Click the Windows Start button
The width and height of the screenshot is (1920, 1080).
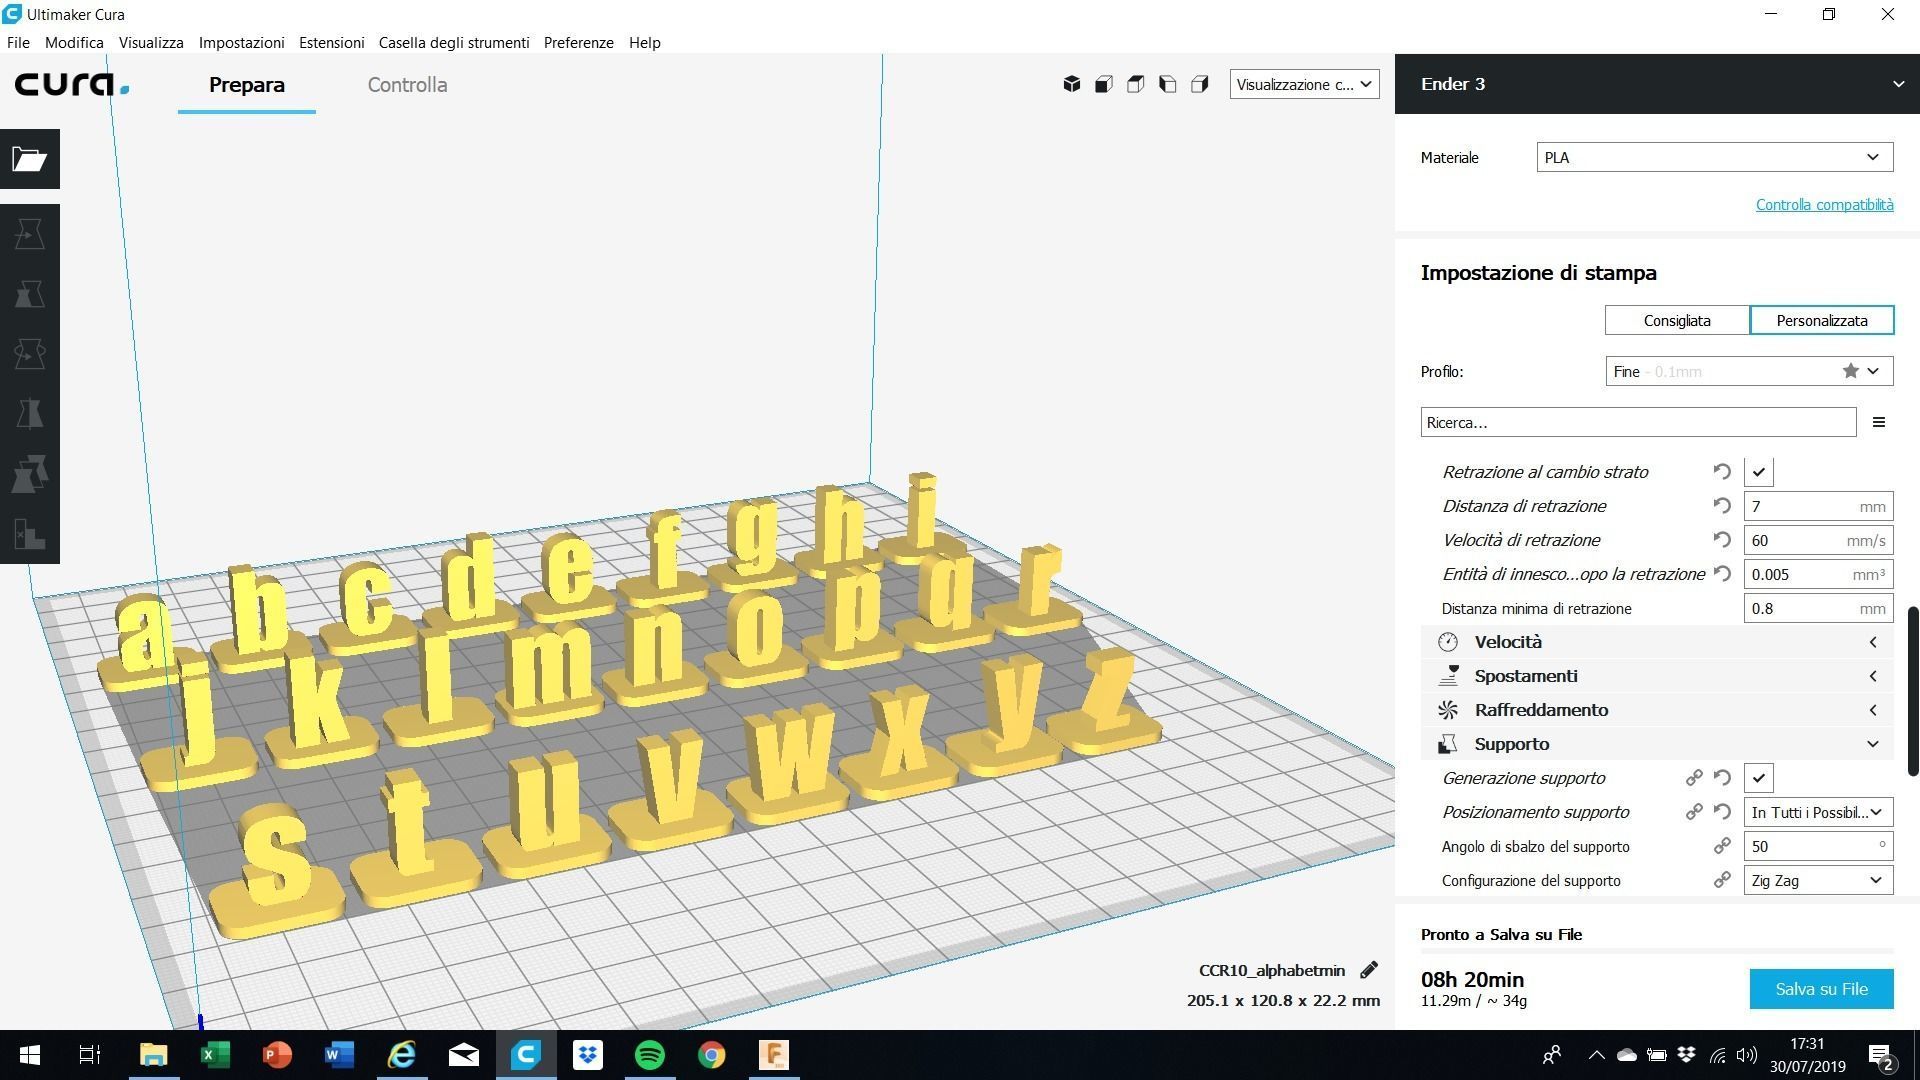[x=30, y=1055]
